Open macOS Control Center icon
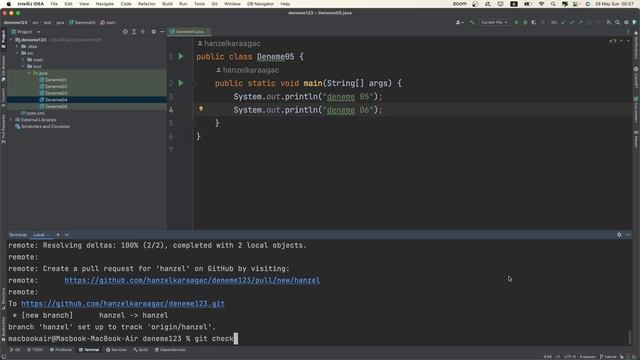The width and height of the screenshot is (640, 360). pyautogui.click(x=576, y=4)
